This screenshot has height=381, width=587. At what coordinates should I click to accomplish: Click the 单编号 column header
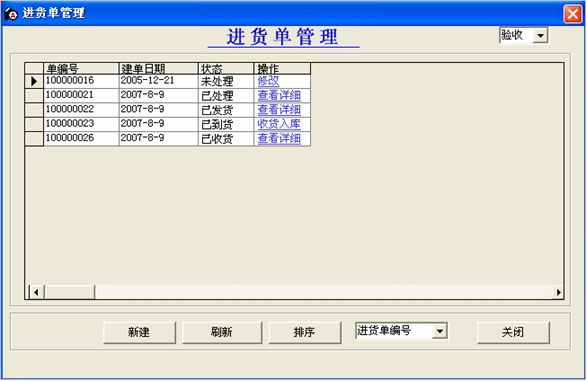(x=81, y=68)
